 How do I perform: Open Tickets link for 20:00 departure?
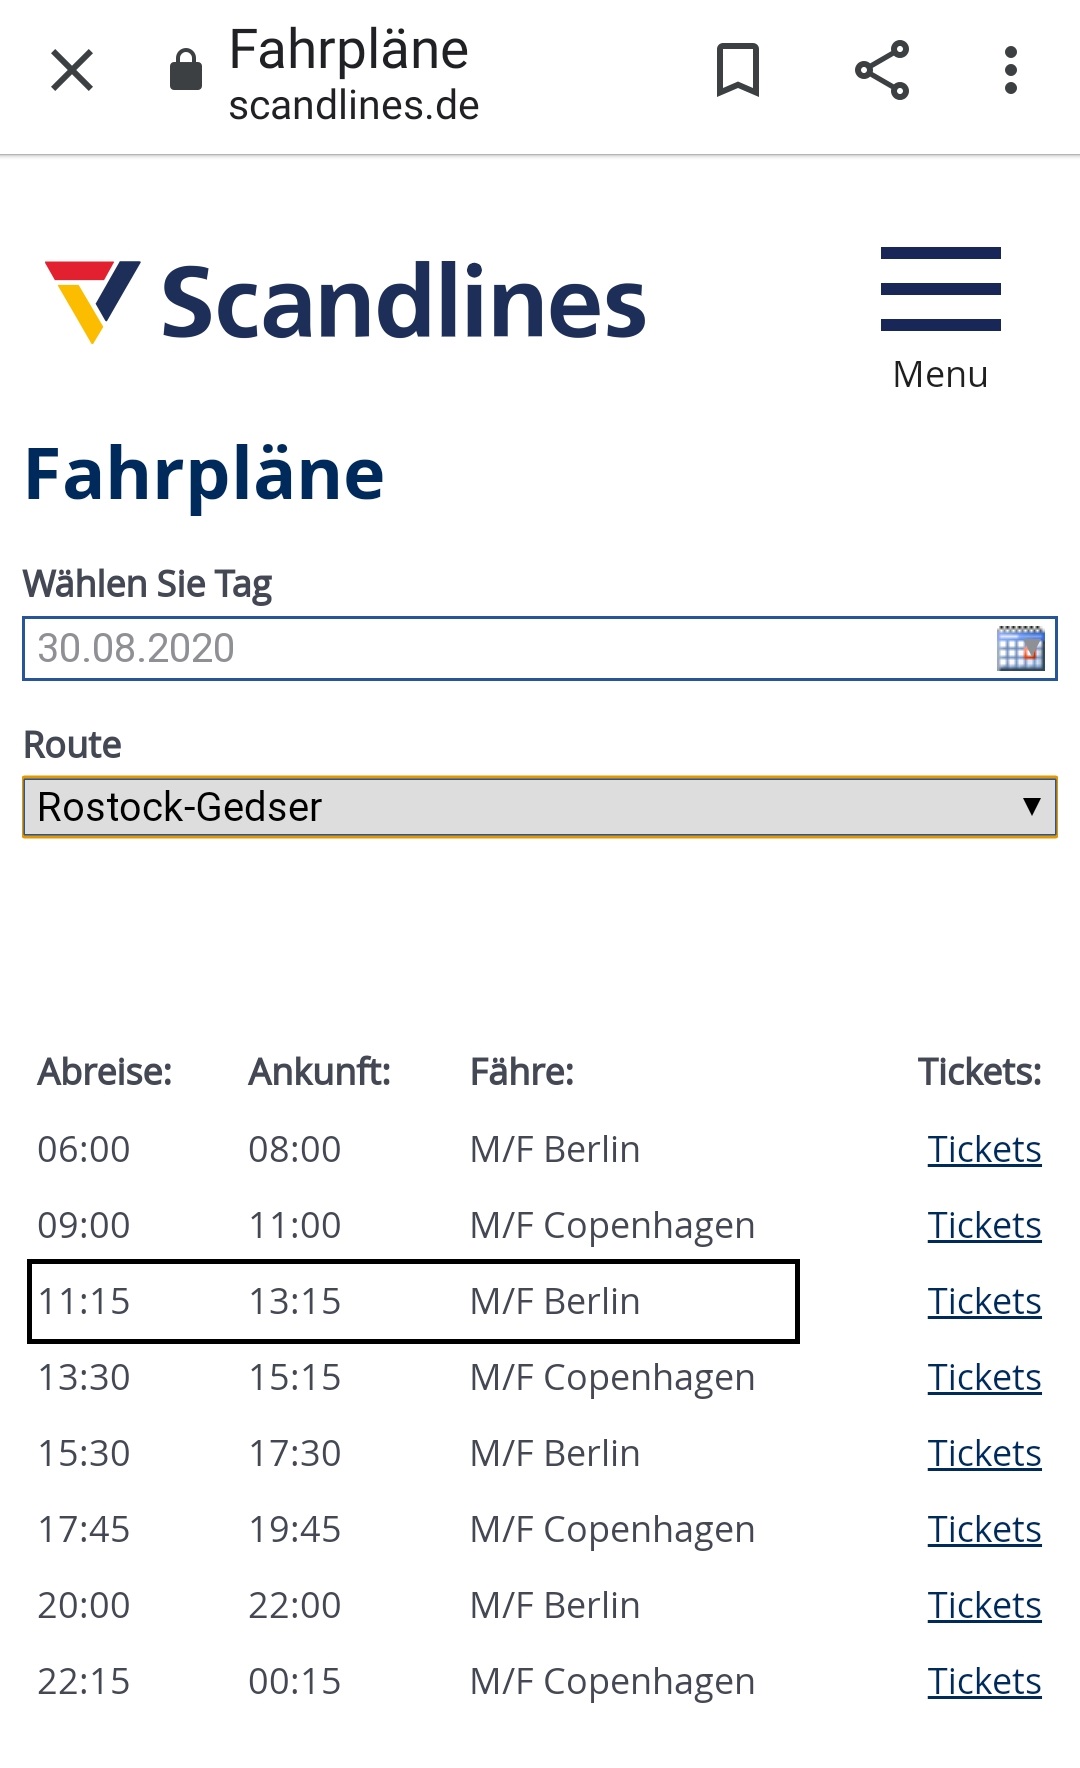pos(984,1606)
